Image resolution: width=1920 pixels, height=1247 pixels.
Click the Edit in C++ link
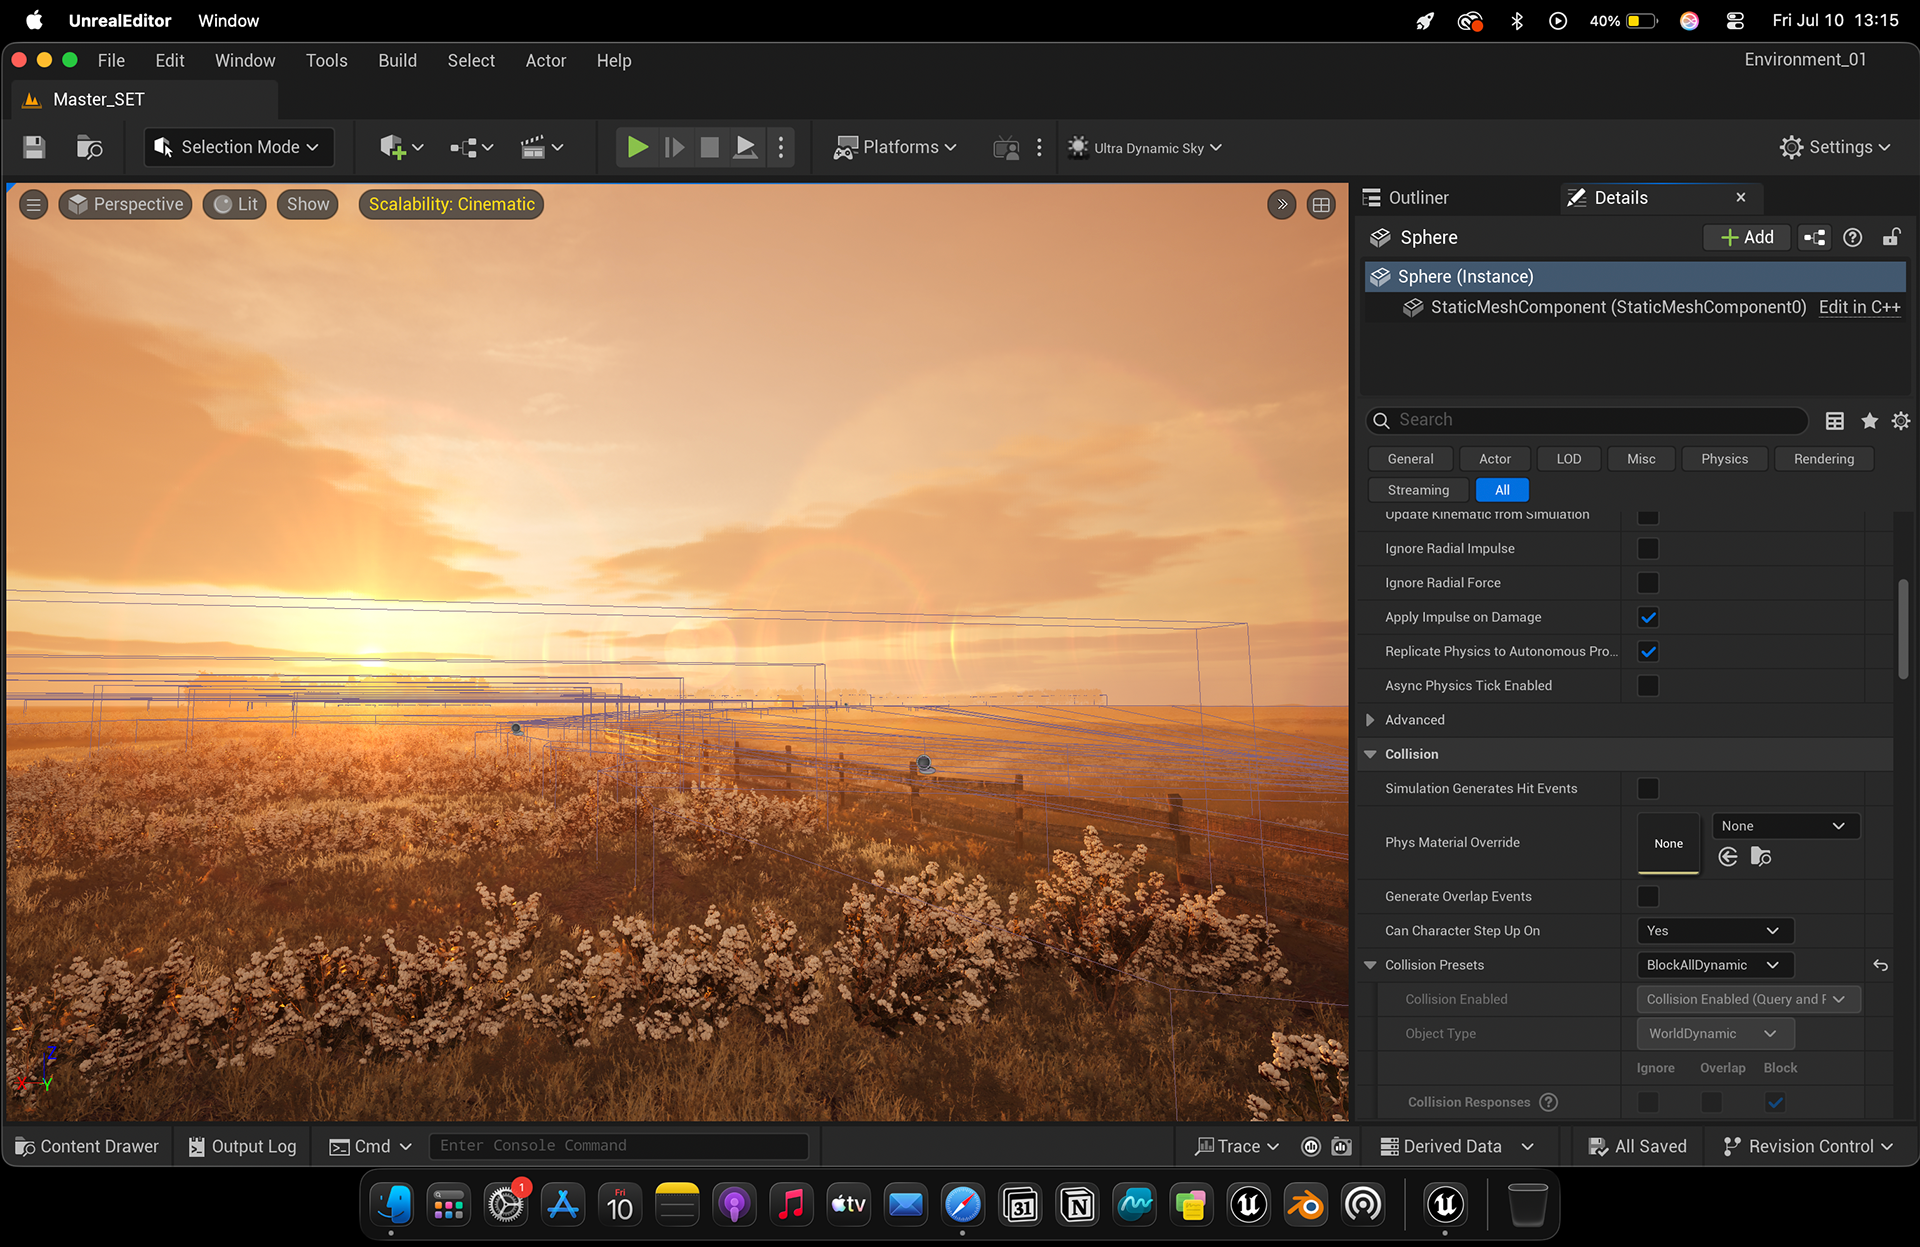click(x=1859, y=307)
